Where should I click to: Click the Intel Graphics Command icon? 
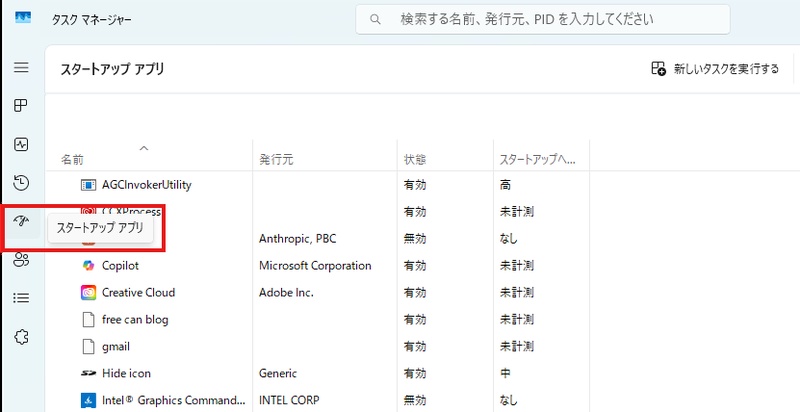tap(89, 401)
